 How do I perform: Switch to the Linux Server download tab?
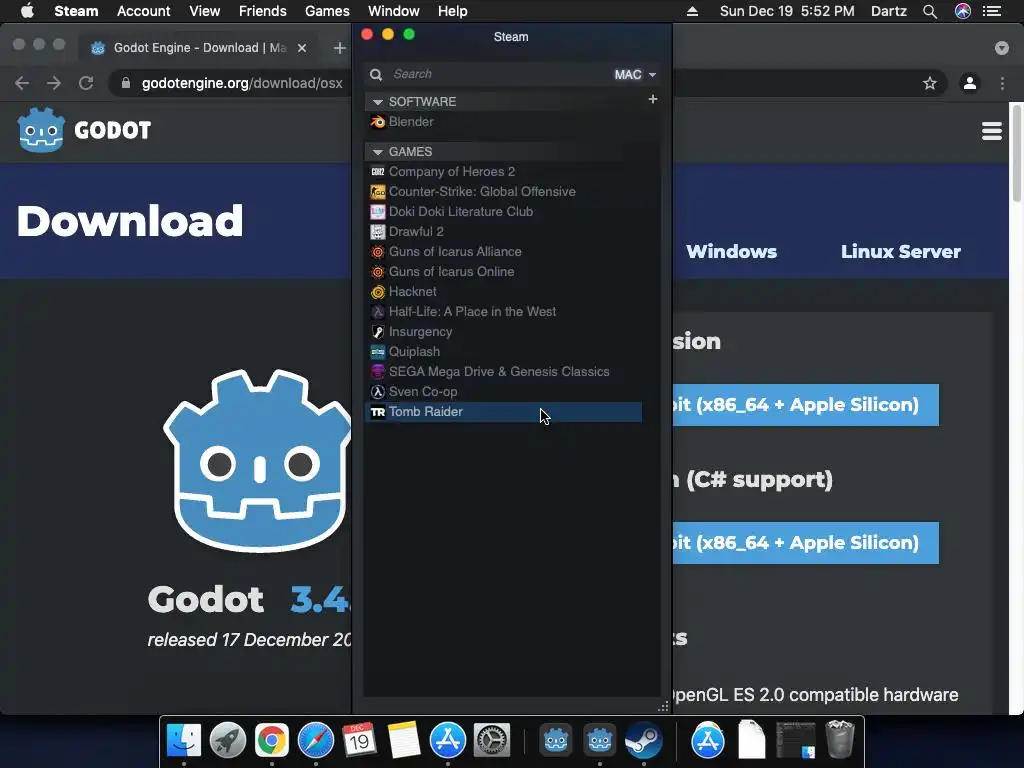(901, 251)
